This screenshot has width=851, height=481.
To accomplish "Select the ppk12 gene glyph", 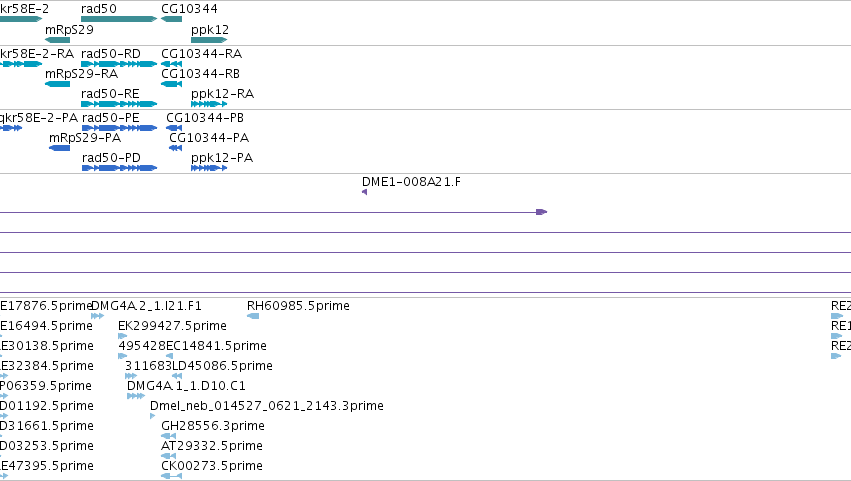I will pyautogui.click(x=209, y=40).
